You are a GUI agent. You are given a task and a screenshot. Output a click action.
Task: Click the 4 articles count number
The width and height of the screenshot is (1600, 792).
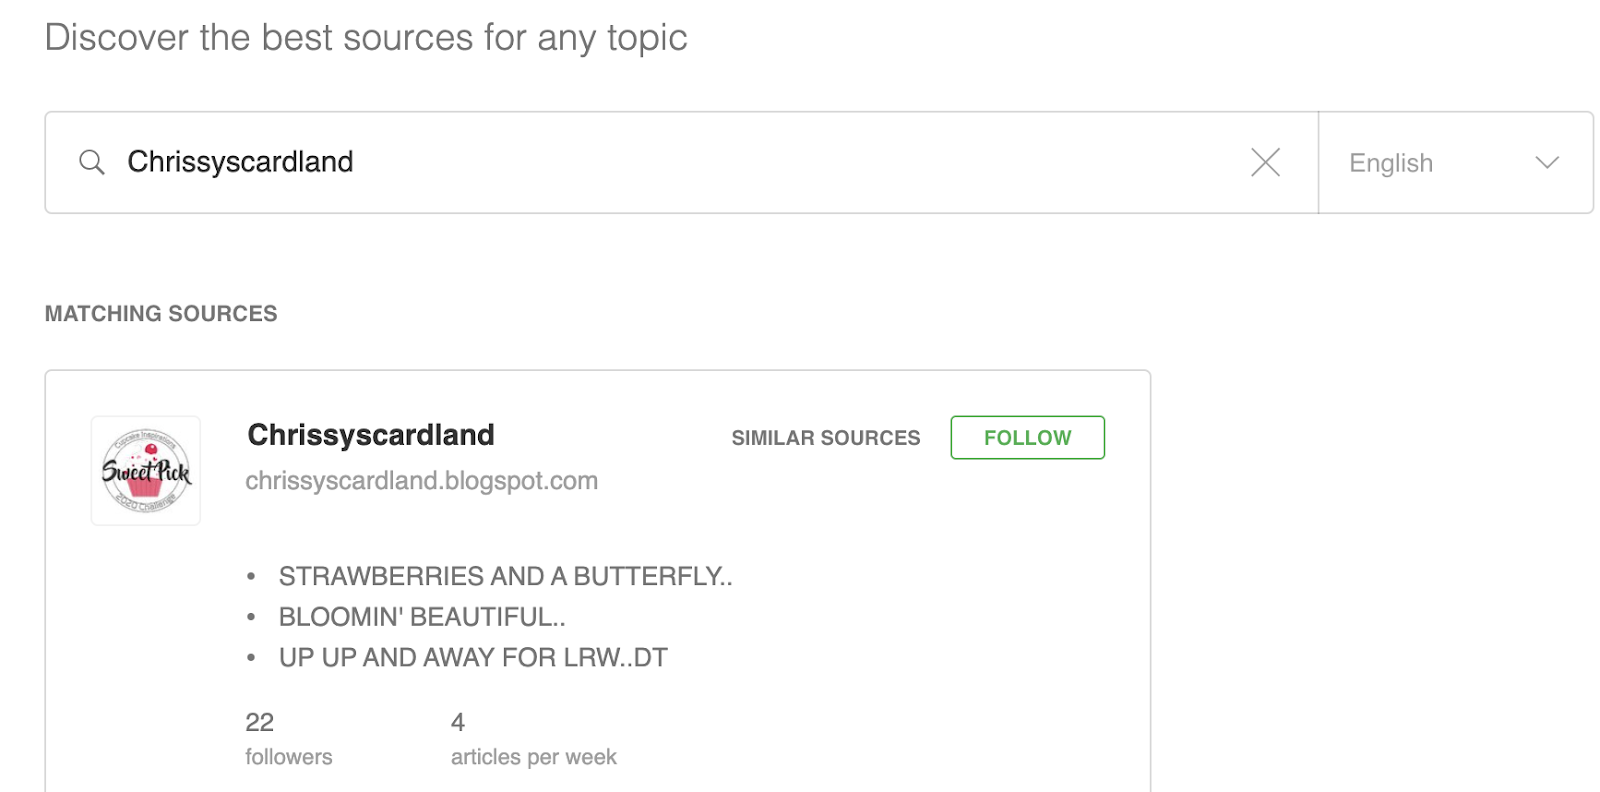[x=458, y=722]
